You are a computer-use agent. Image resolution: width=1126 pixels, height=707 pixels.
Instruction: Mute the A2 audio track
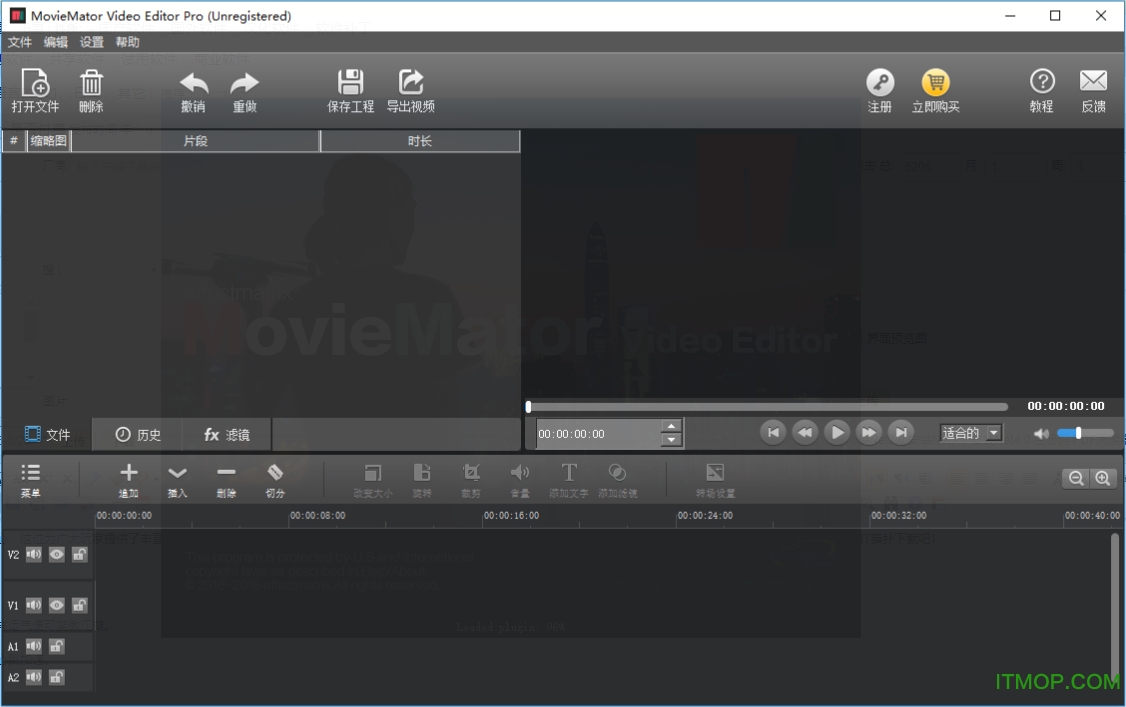(34, 677)
